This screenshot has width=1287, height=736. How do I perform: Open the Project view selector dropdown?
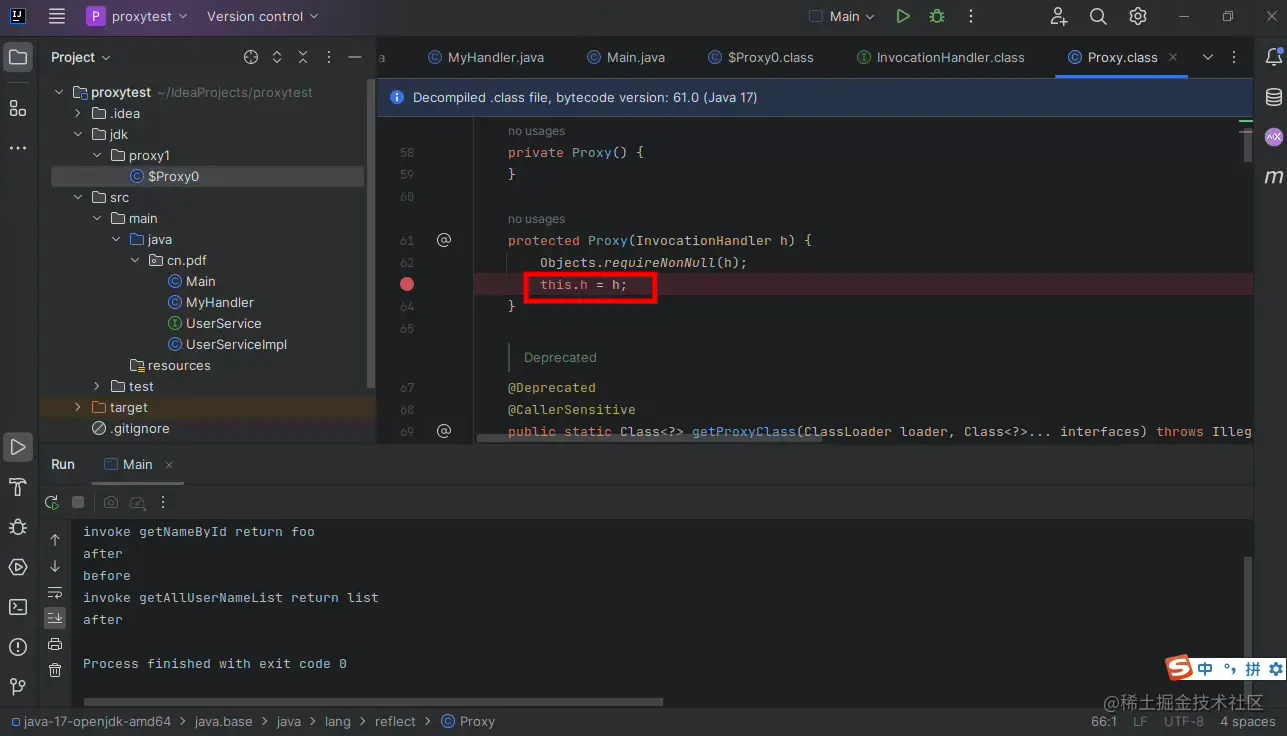click(81, 57)
